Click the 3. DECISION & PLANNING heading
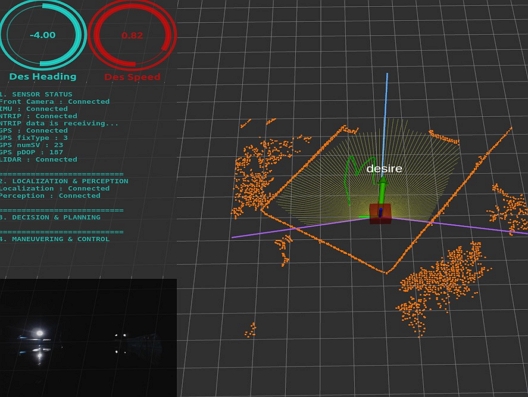This screenshot has width=528, height=397. [x=50, y=218]
